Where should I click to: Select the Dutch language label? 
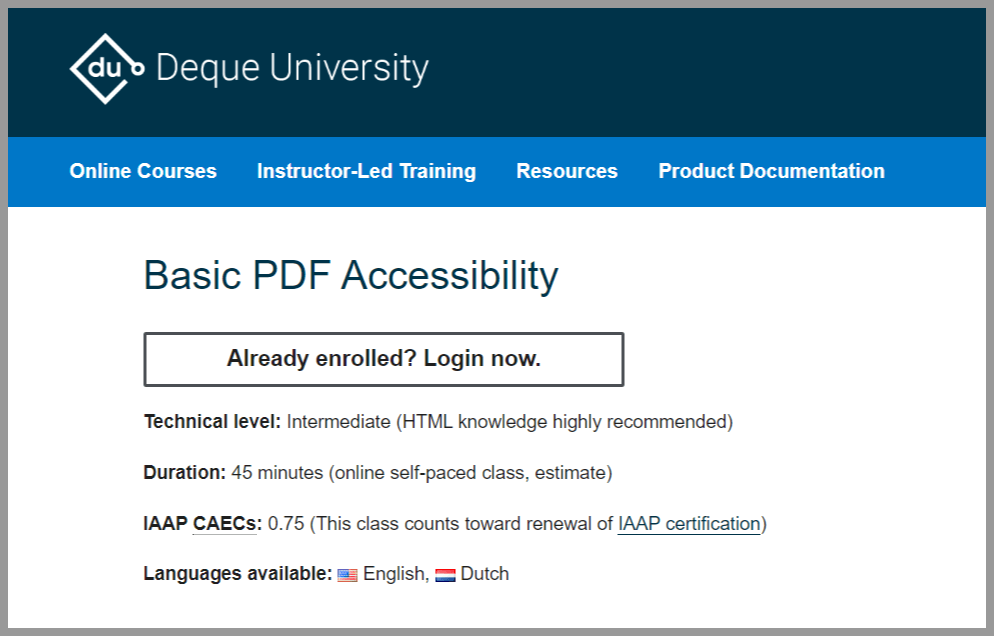[484, 574]
